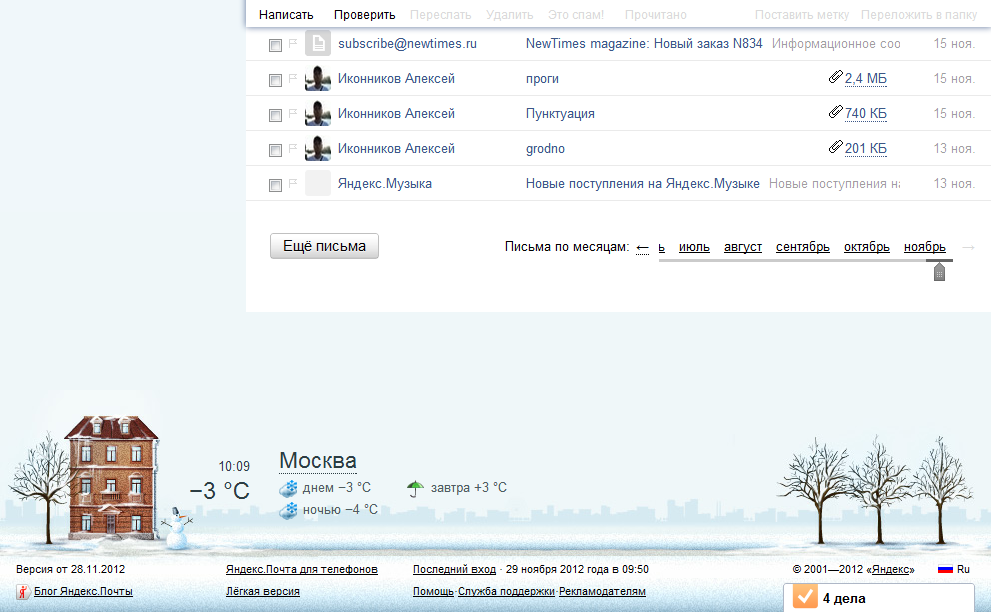Click paperclip icon next to 740 КБ
This screenshot has width=991, height=612.
(836, 112)
